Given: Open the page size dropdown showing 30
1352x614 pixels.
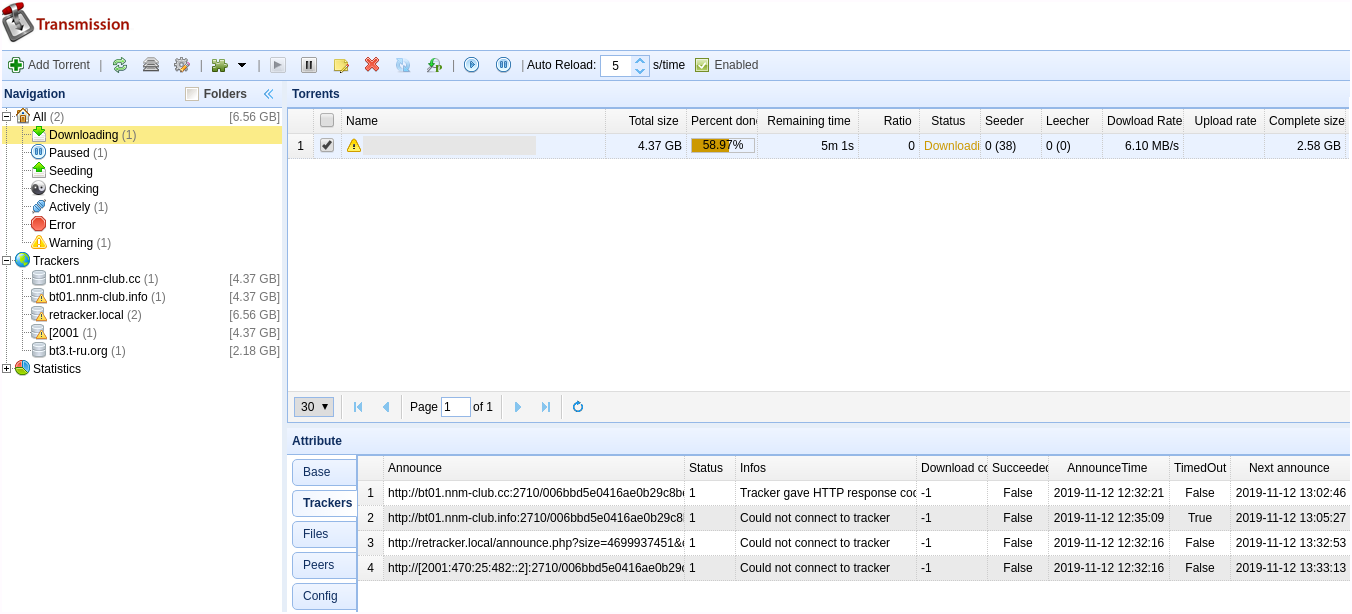Looking at the screenshot, I should coord(314,407).
